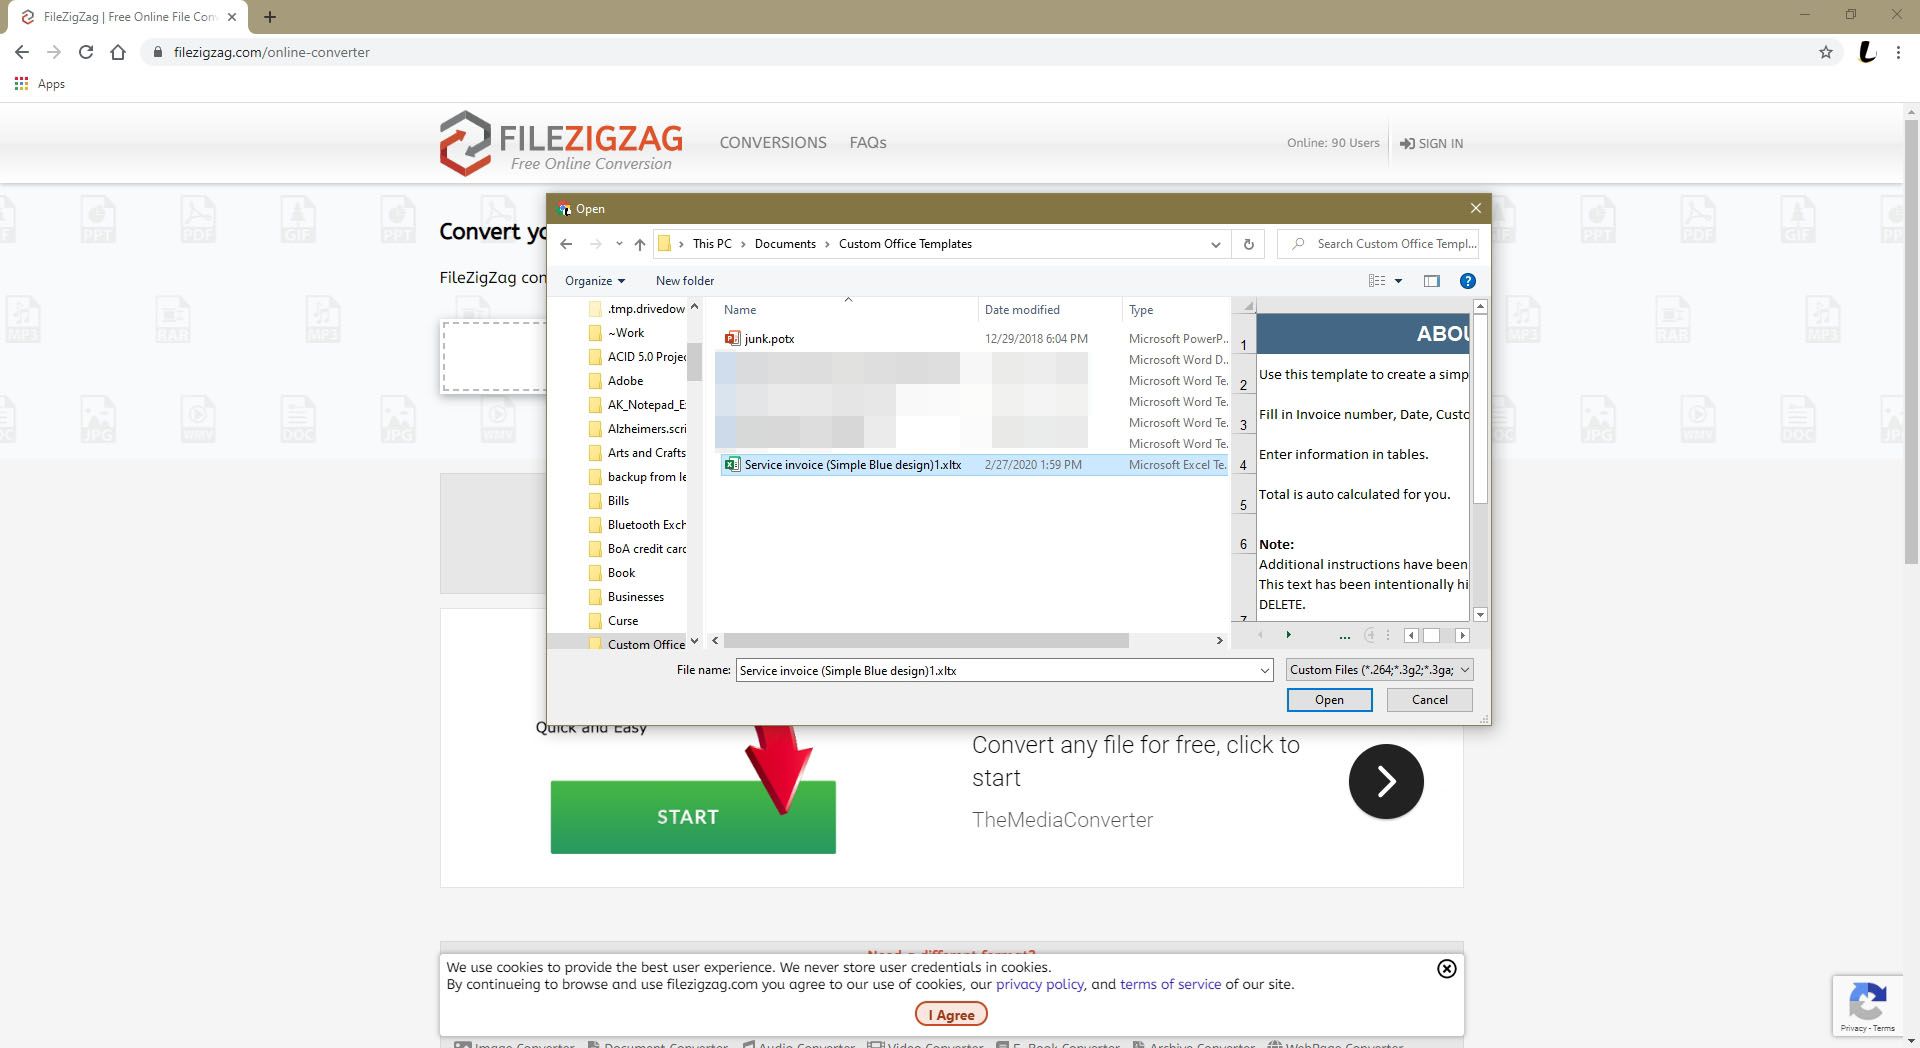
Task: Open the Apps shortcut in bookmarks bar
Action: tap(40, 84)
